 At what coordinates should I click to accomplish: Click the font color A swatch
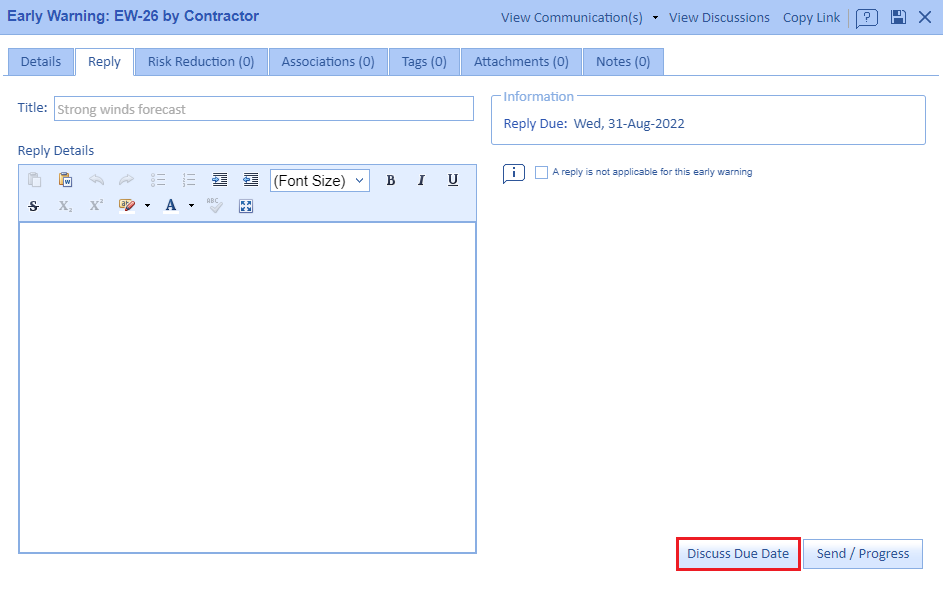coord(171,206)
